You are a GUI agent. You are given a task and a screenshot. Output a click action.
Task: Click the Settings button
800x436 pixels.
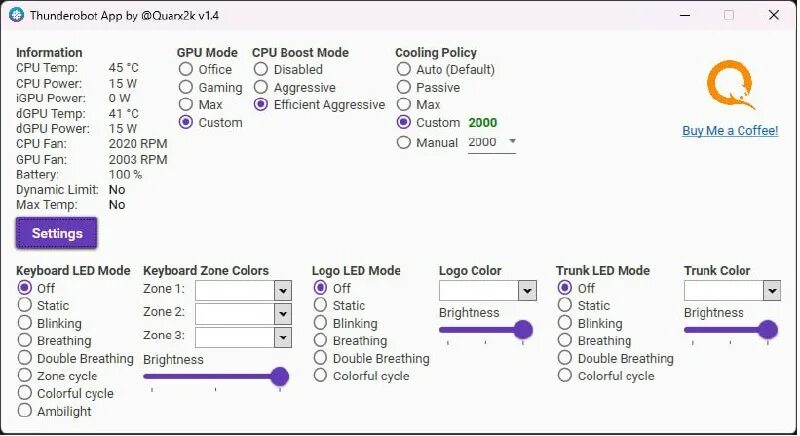click(x=57, y=233)
